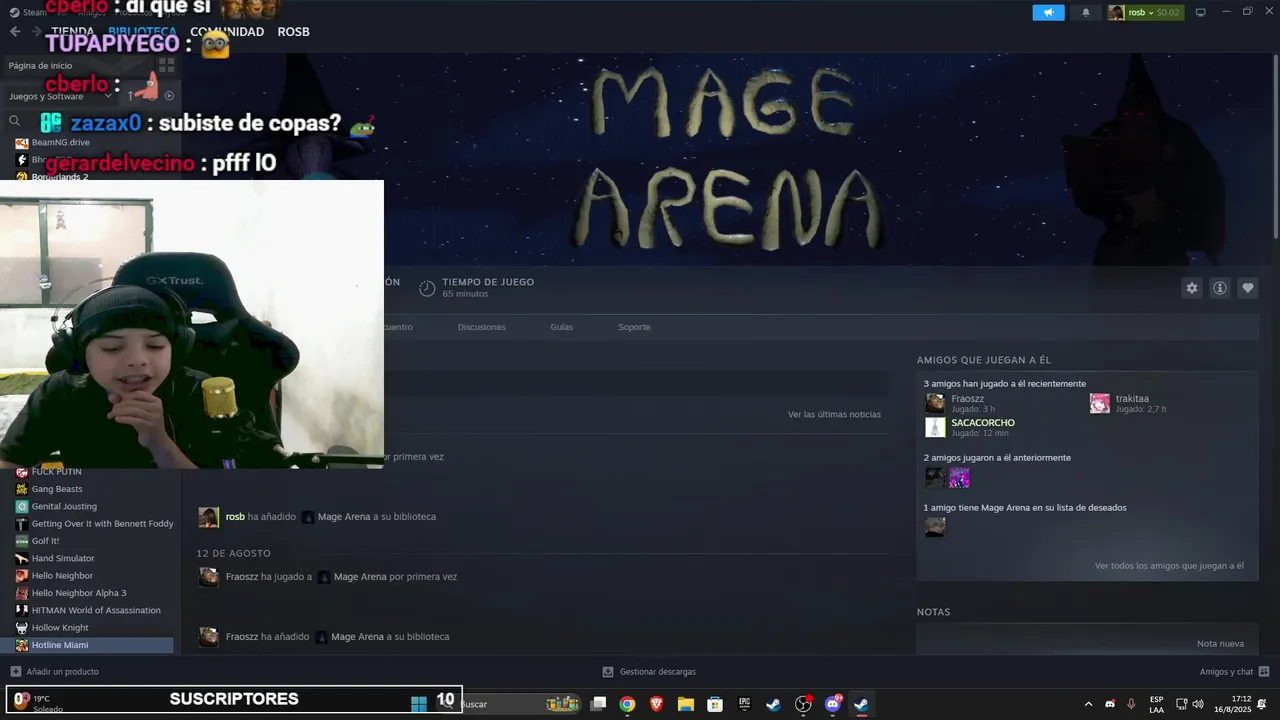The width and height of the screenshot is (1280, 720).
Task: Open Discord from taskbar
Action: (x=833, y=704)
